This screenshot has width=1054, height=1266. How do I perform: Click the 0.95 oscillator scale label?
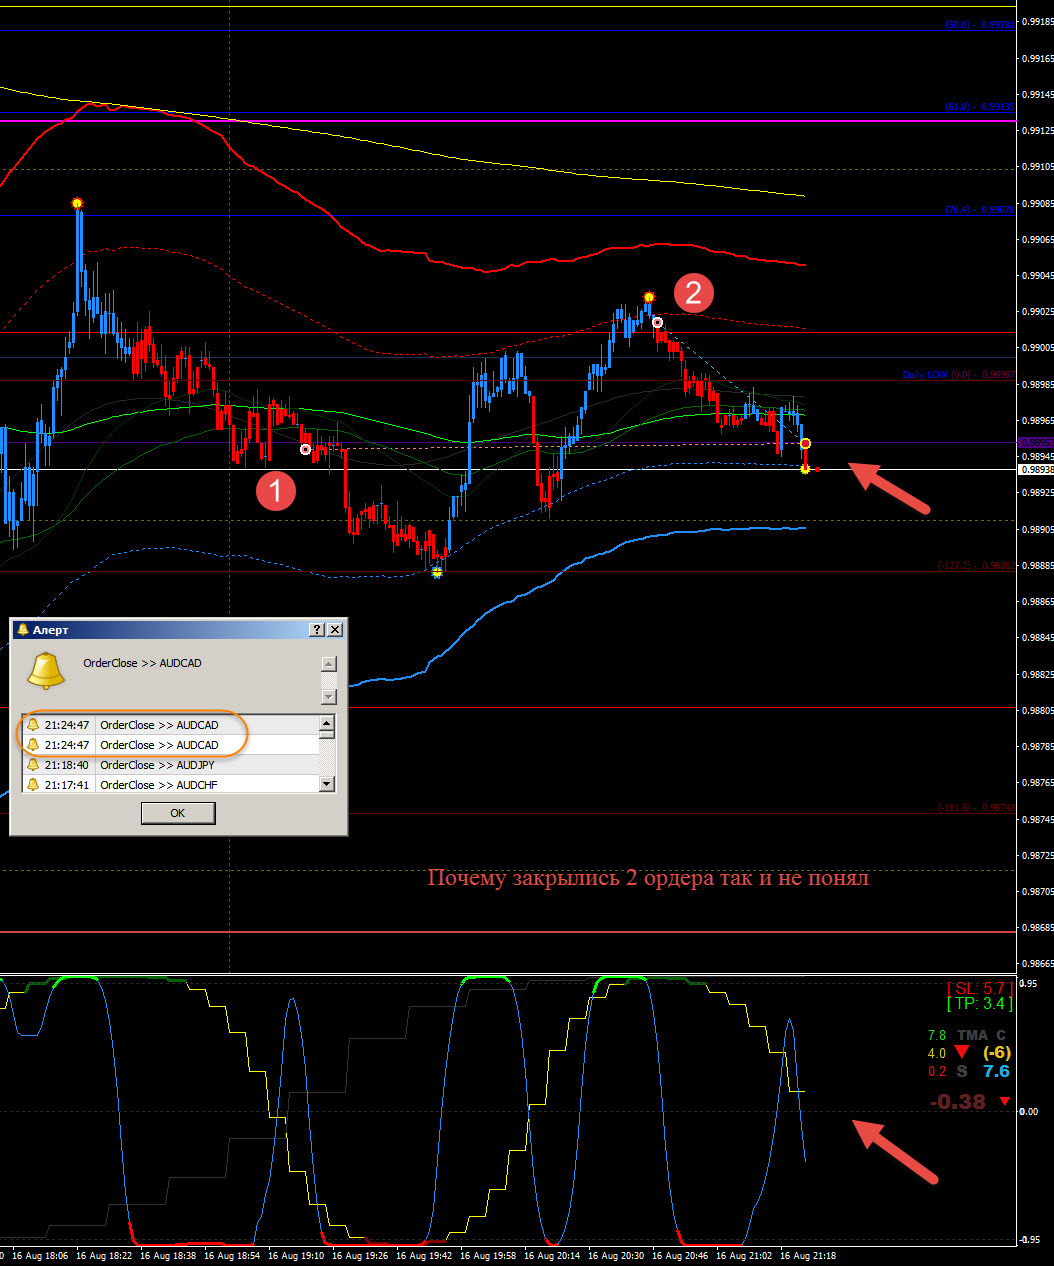click(1029, 984)
